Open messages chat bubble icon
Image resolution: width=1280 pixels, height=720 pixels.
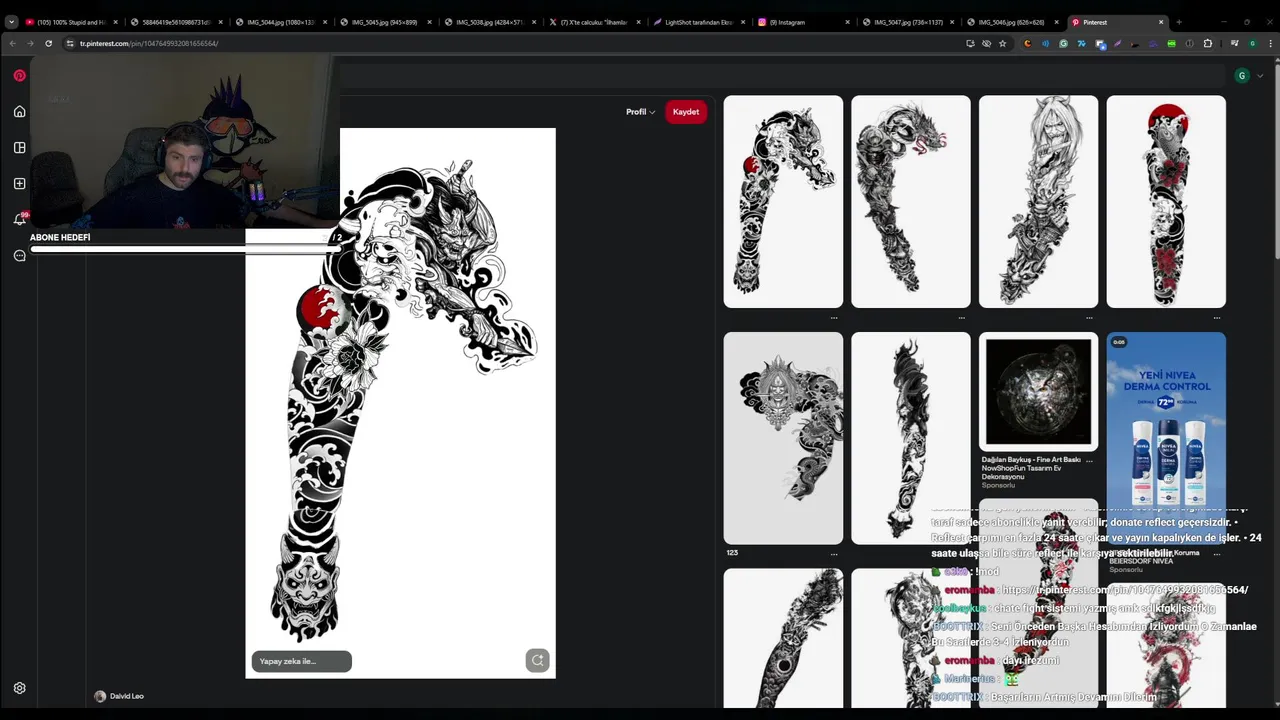(19, 255)
